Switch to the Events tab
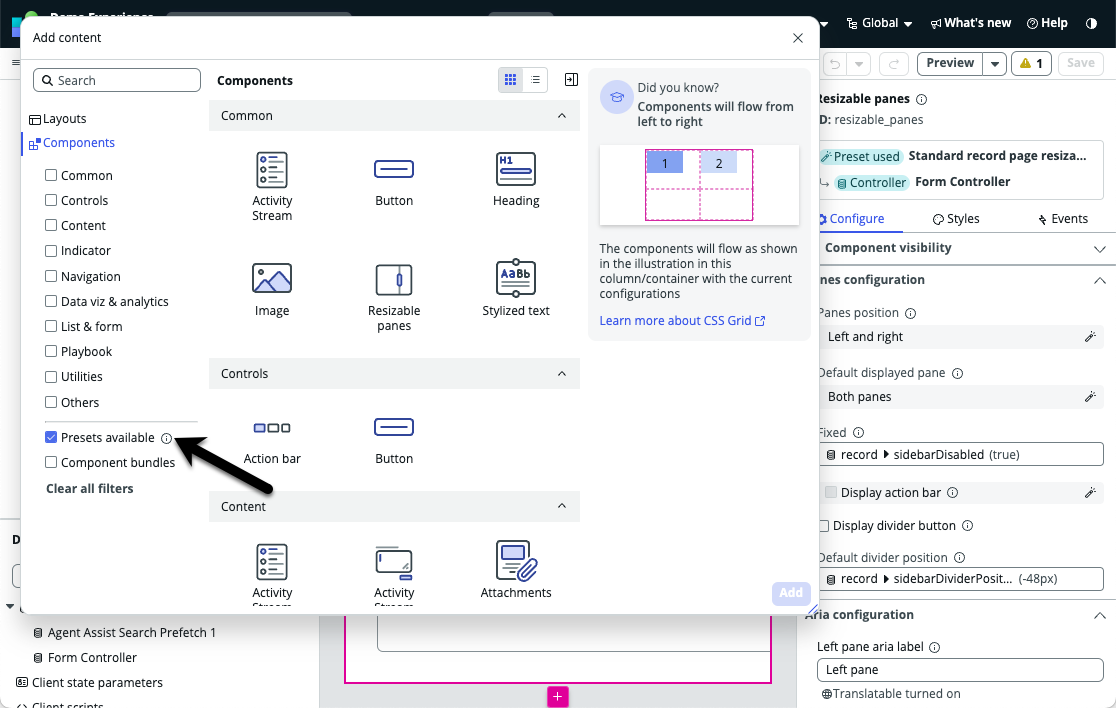This screenshot has height=708, width=1116. click(1063, 219)
